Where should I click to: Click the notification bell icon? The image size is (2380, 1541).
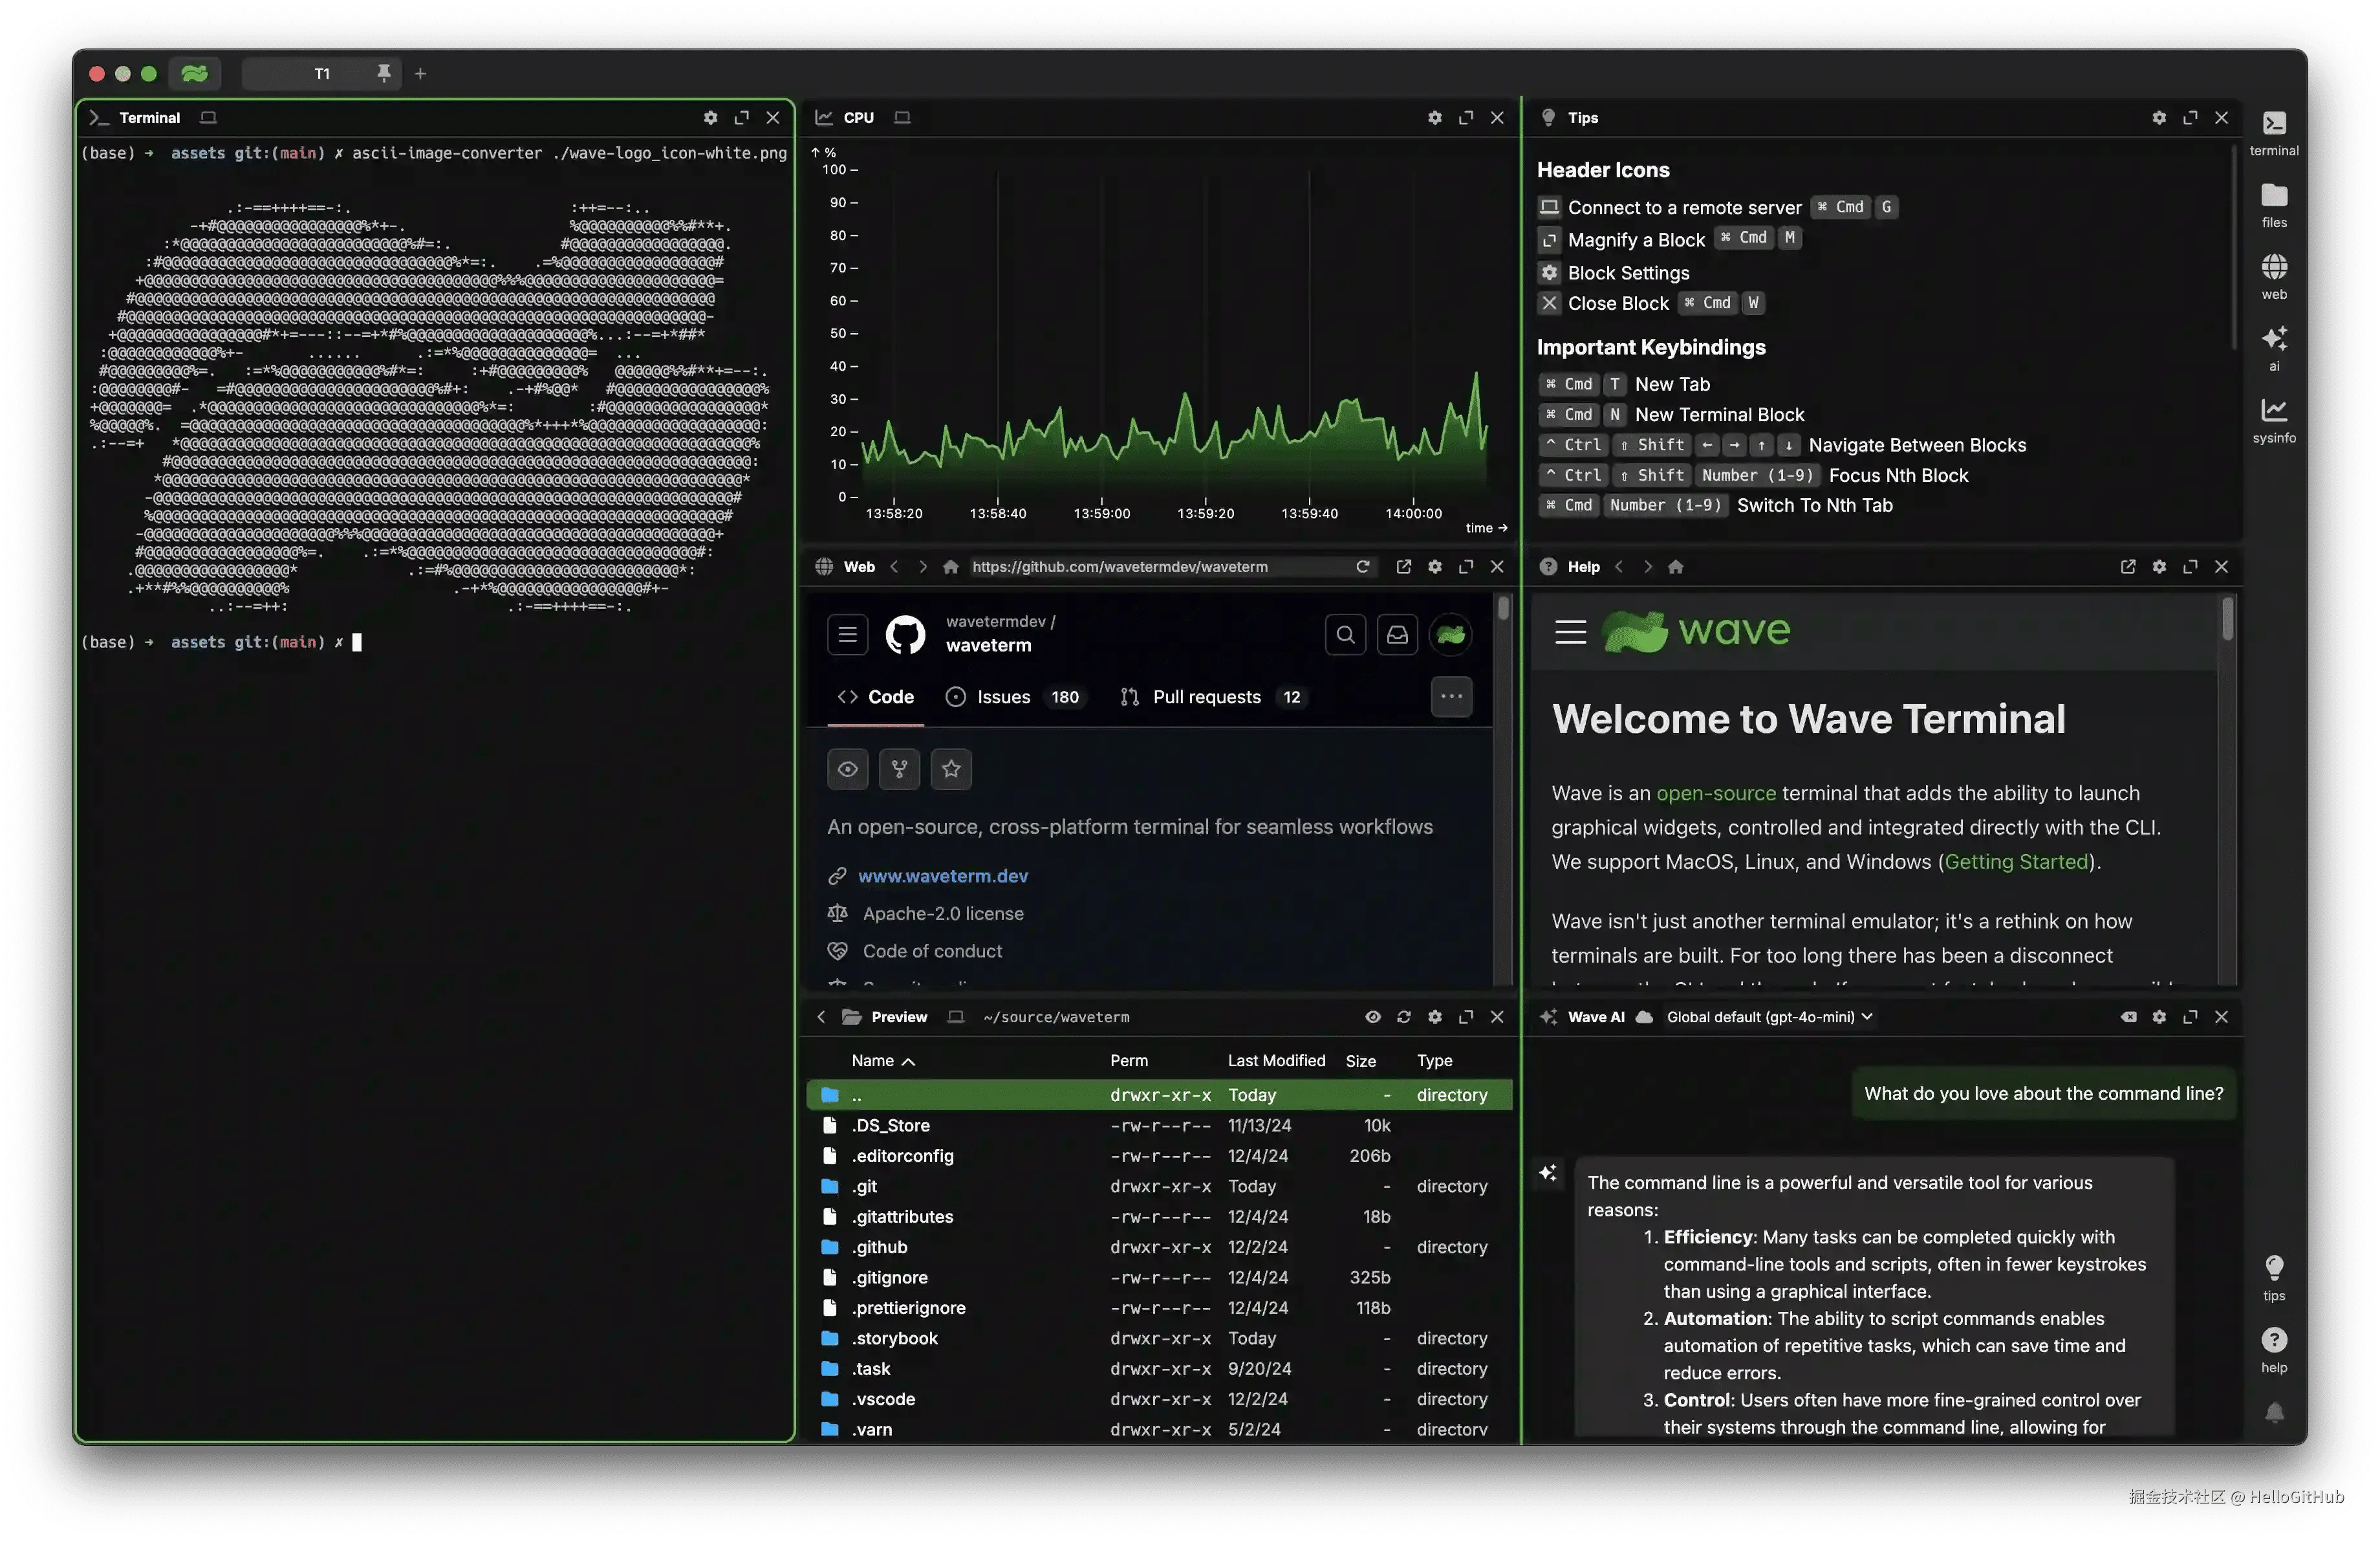click(x=2273, y=1412)
